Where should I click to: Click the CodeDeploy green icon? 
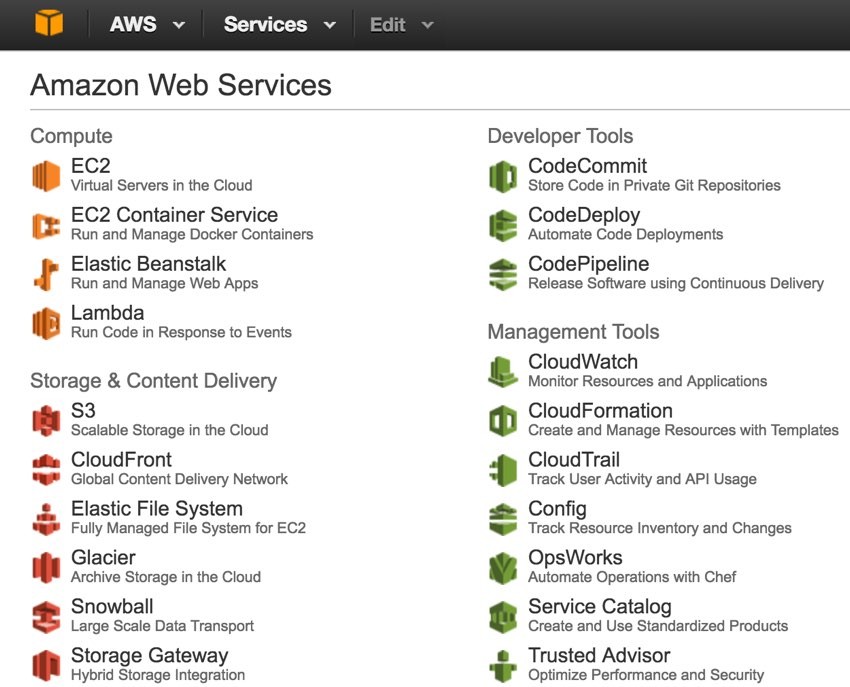(503, 225)
